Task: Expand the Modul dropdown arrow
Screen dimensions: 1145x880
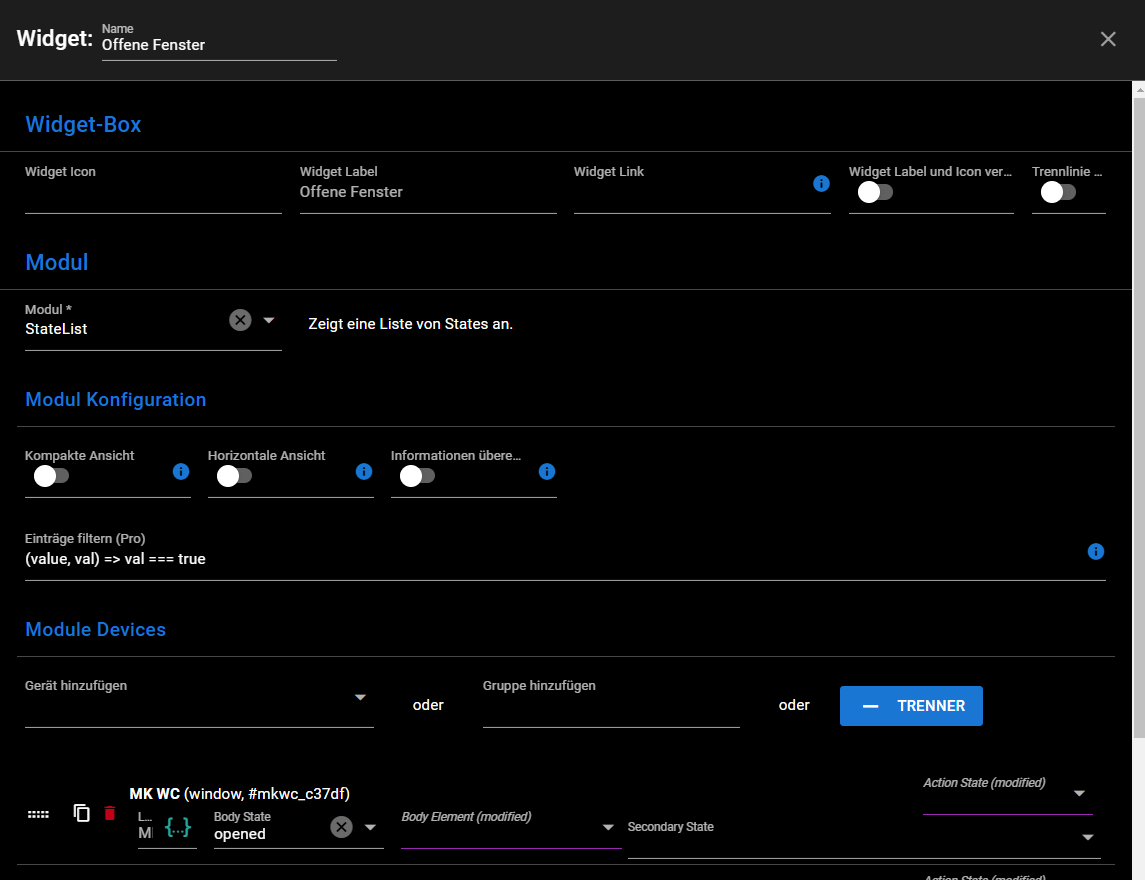Action: [x=269, y=320]
